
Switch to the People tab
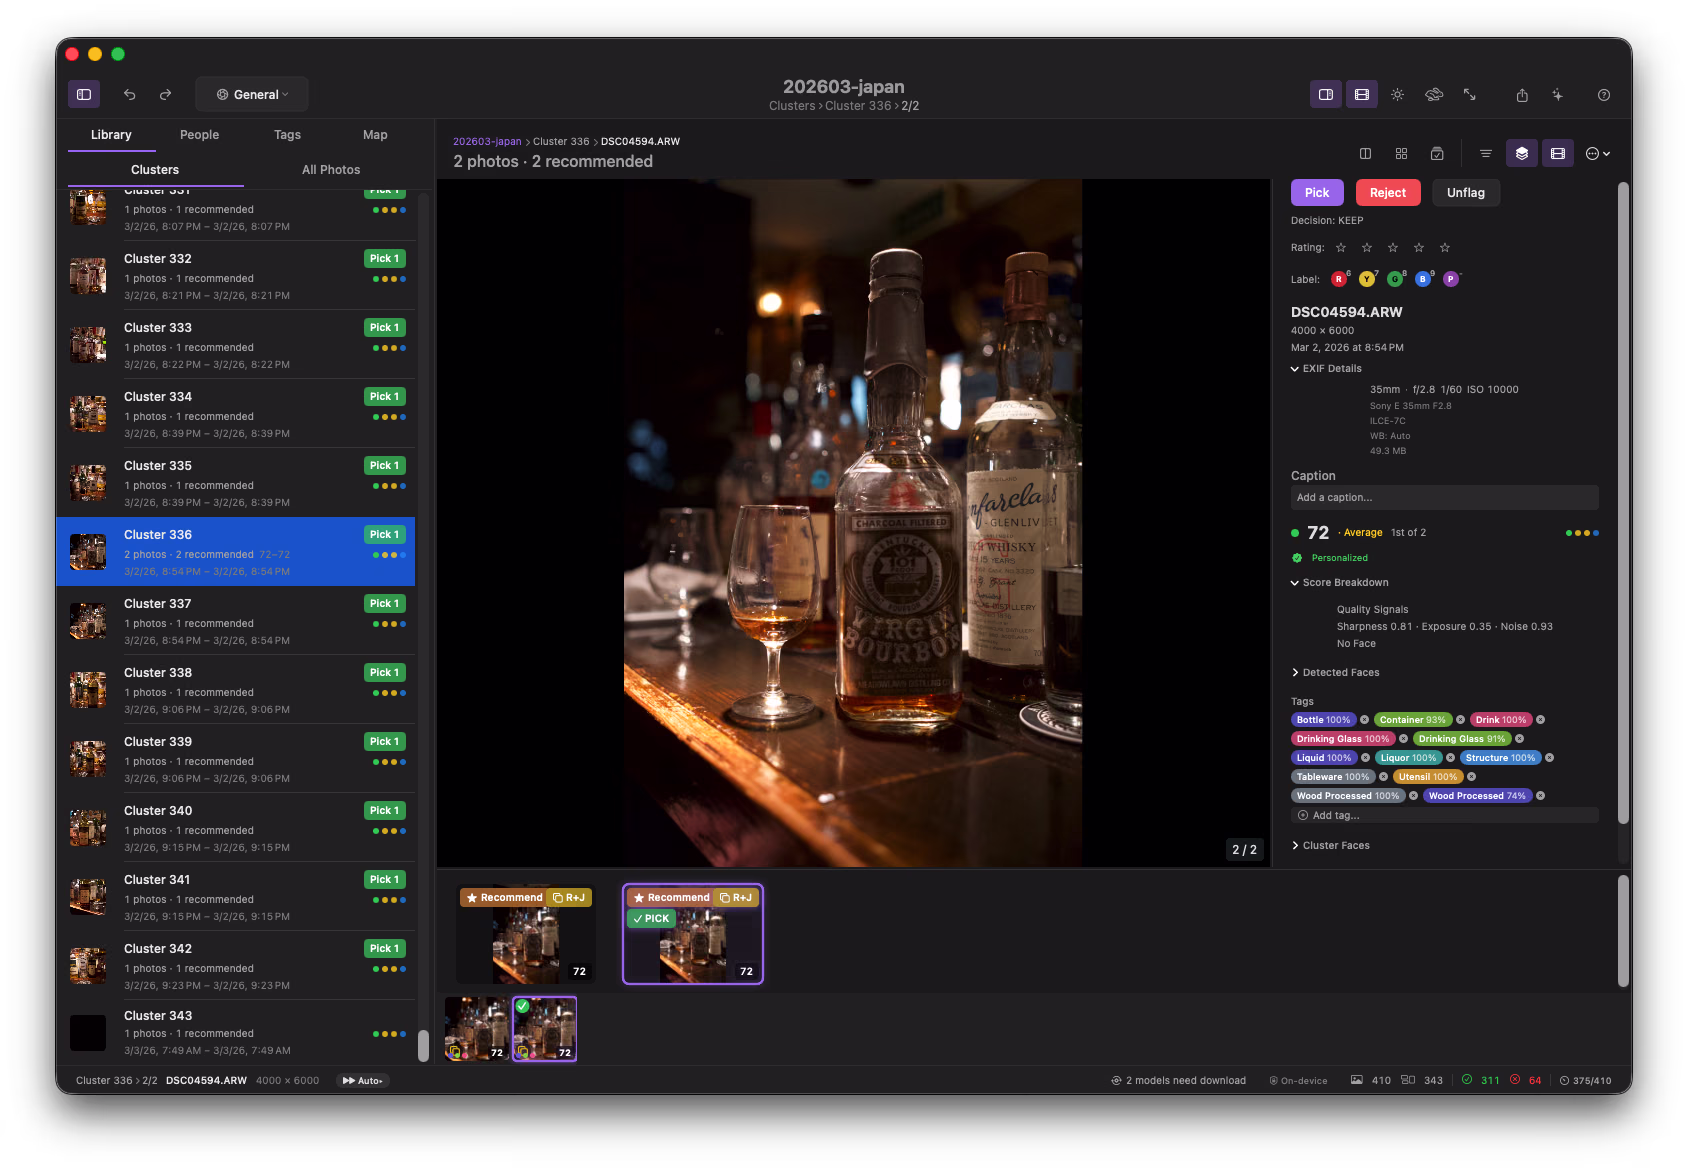pos(199,135)
